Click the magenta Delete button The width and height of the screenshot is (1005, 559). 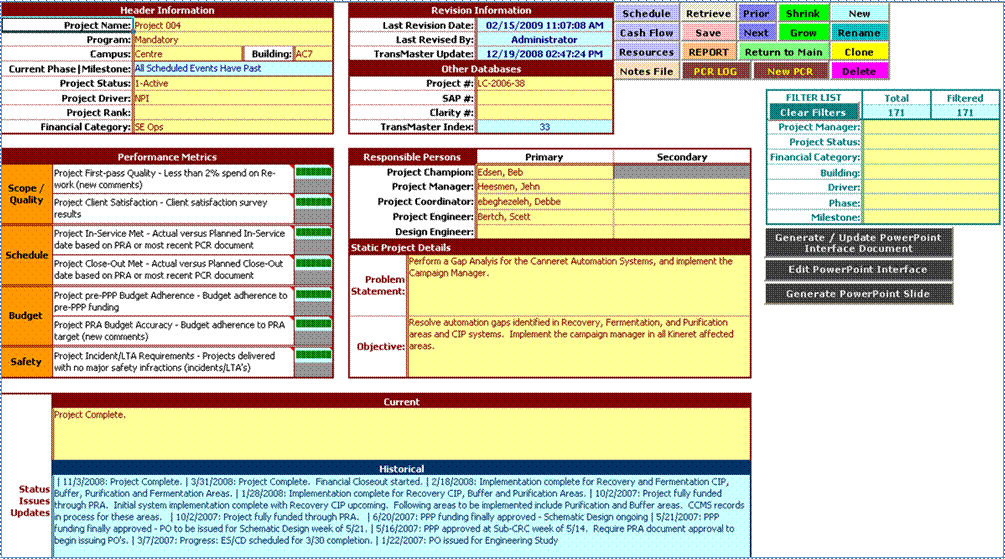(859, 71)
